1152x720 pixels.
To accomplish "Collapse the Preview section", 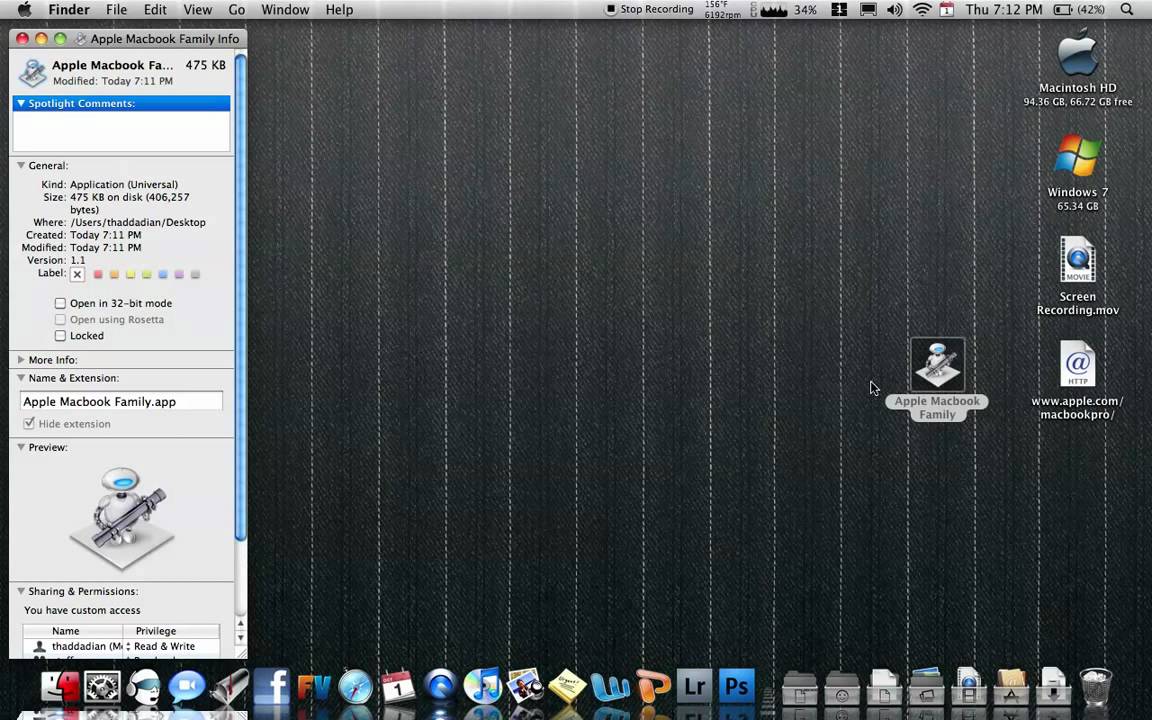I will click(x=21, y=447).
